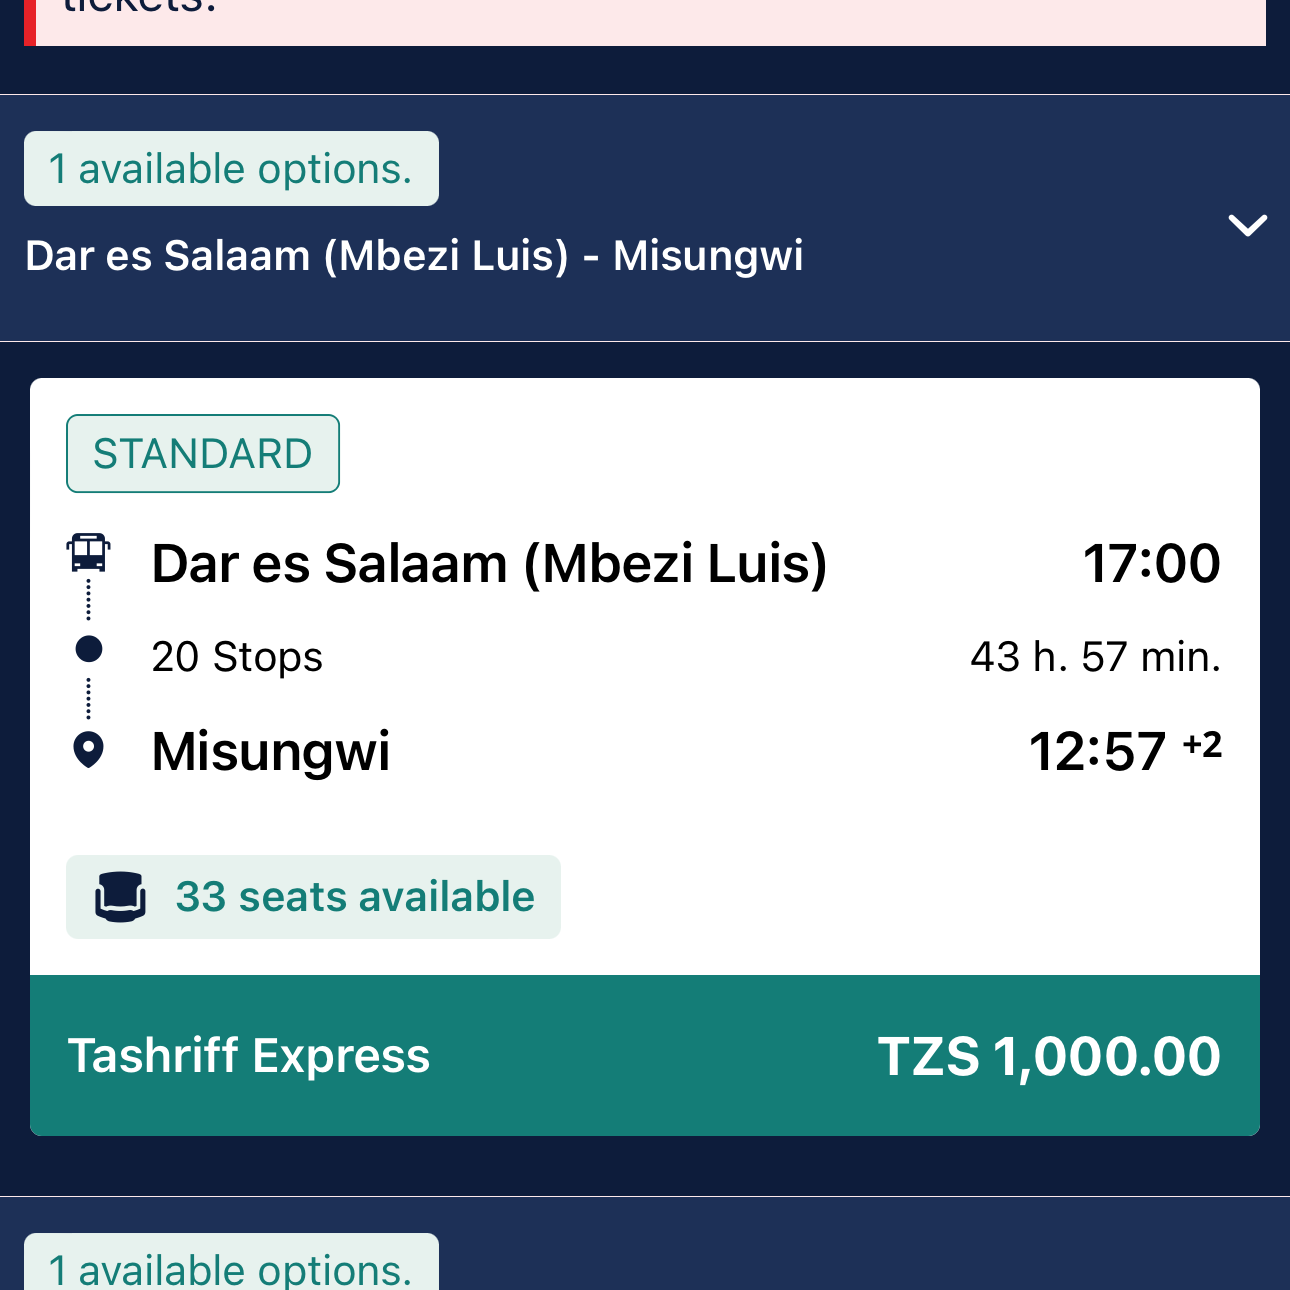
Task: Tap the pink alert banner about tickets
Action: click(x=645, y=22)
